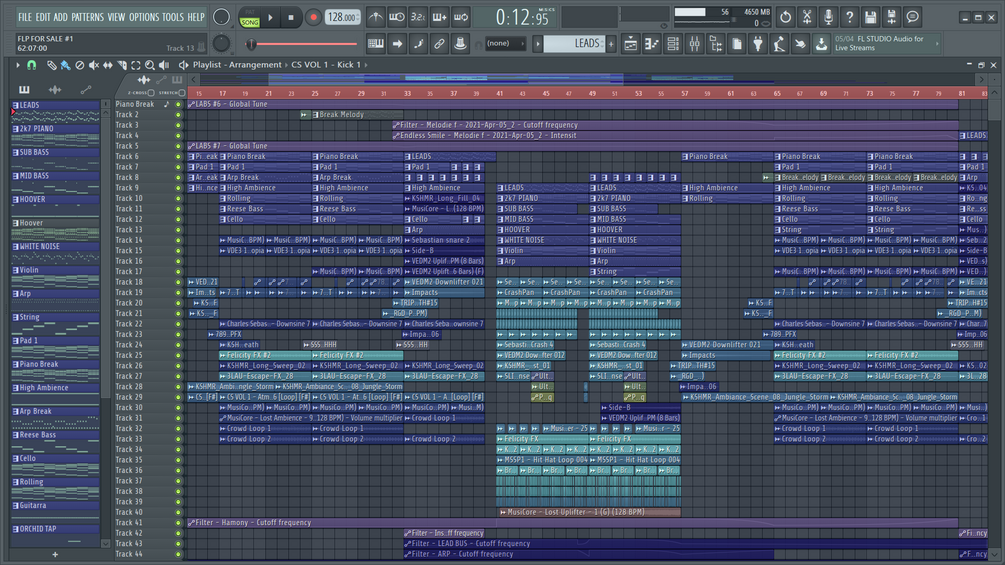Open the TOOLS menu
Image resolution: width=1005 pixels, height=565 pixels.
173,17
